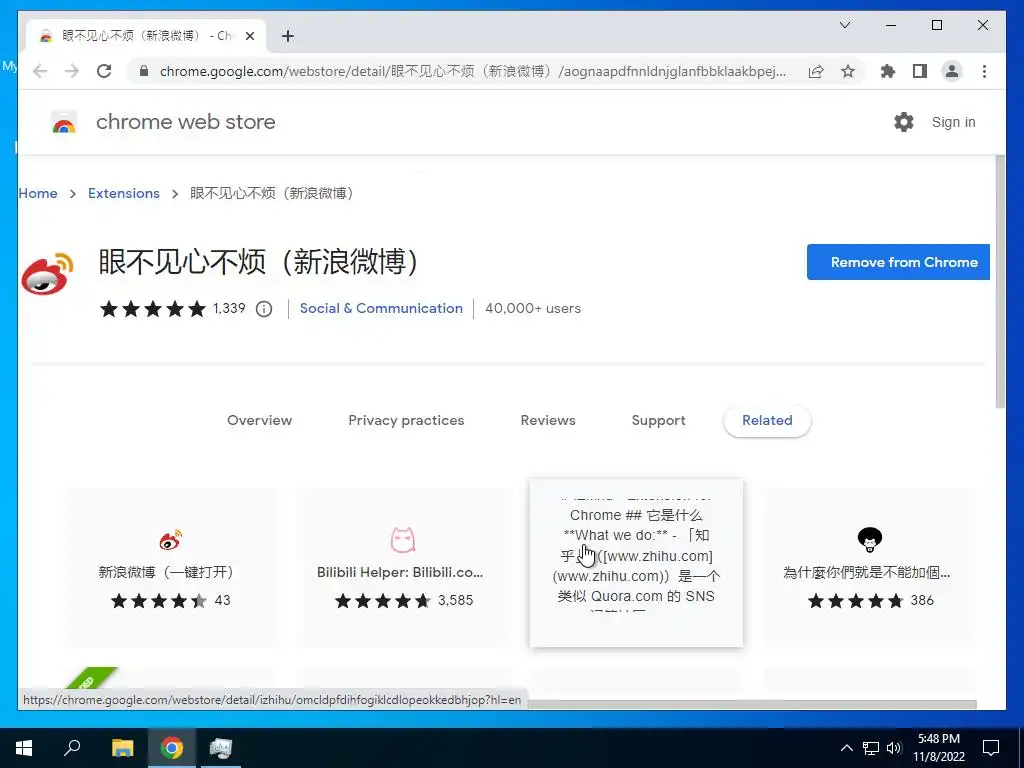This screenshot has width=1024, height=768.
Task: Open network status in system tray
Action: (x=871, y=748)
